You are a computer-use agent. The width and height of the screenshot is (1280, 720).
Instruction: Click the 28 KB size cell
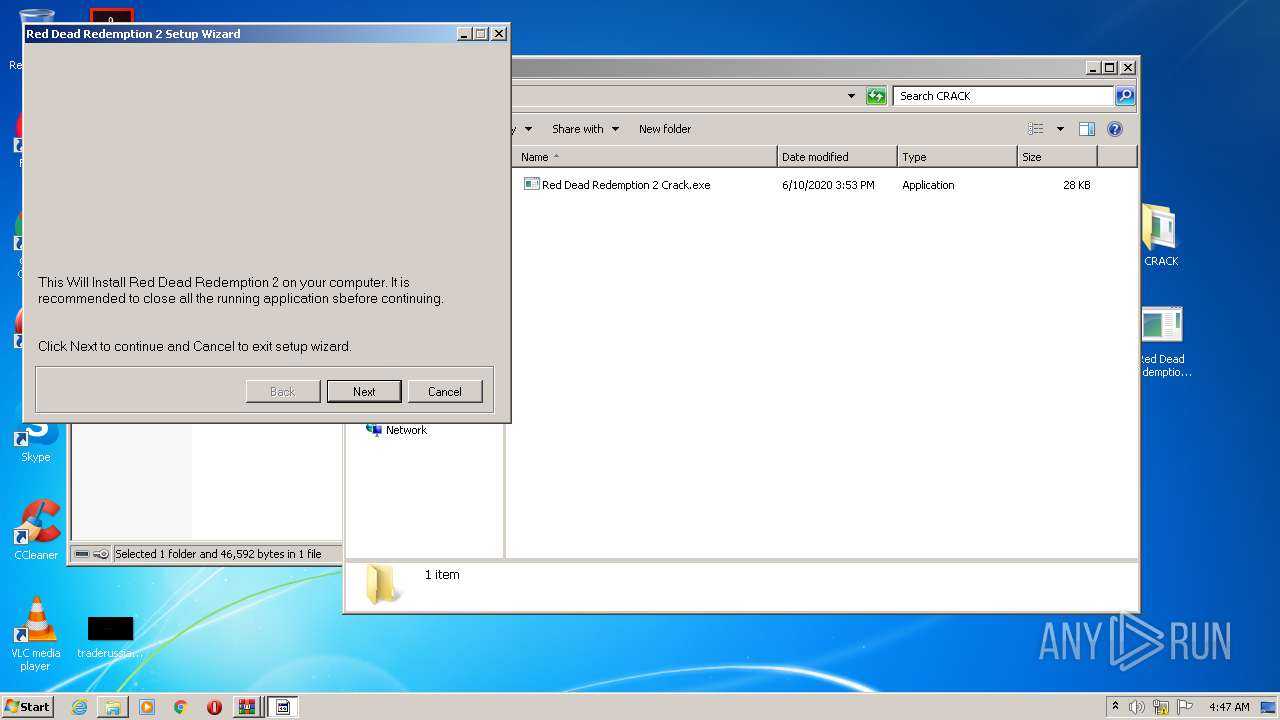tap(1077, 185)
